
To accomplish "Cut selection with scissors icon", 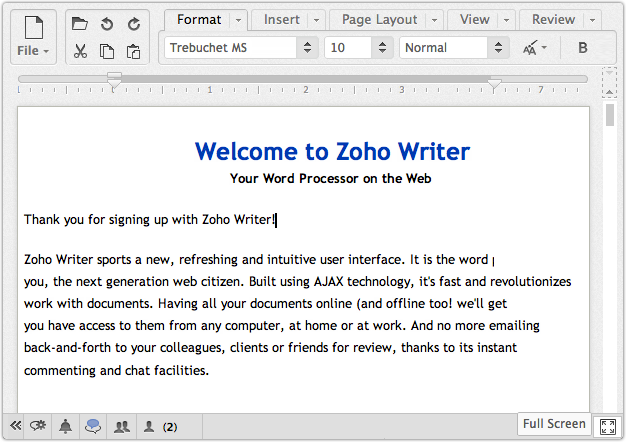I will (x=80, y=51).
